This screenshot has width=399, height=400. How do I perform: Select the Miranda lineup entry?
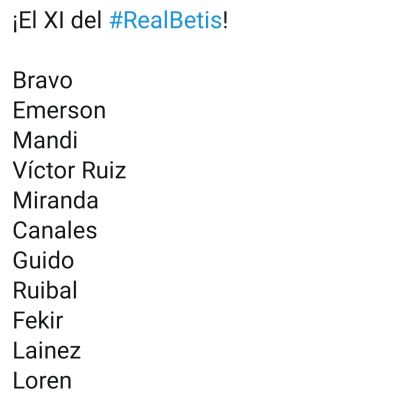[56, 201]
